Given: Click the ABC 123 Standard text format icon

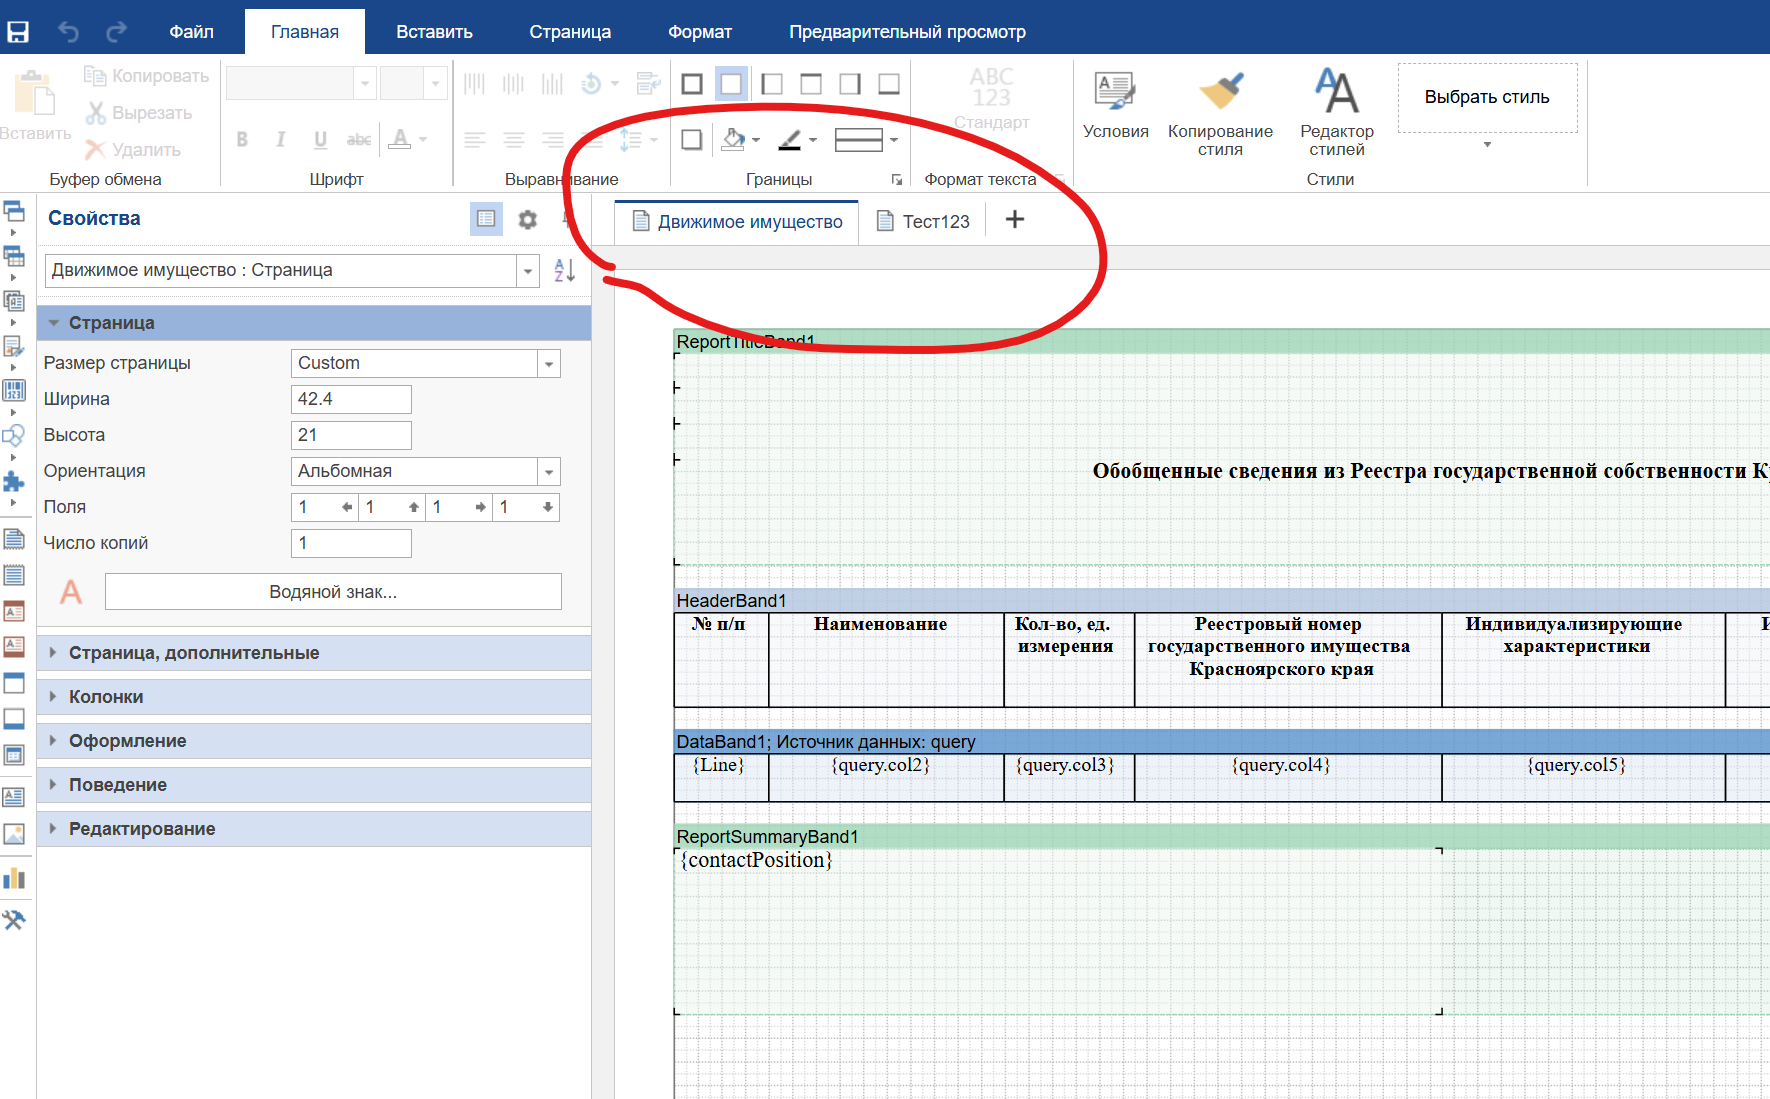Looking at the screenshot, I should click(x=991, y=98).
